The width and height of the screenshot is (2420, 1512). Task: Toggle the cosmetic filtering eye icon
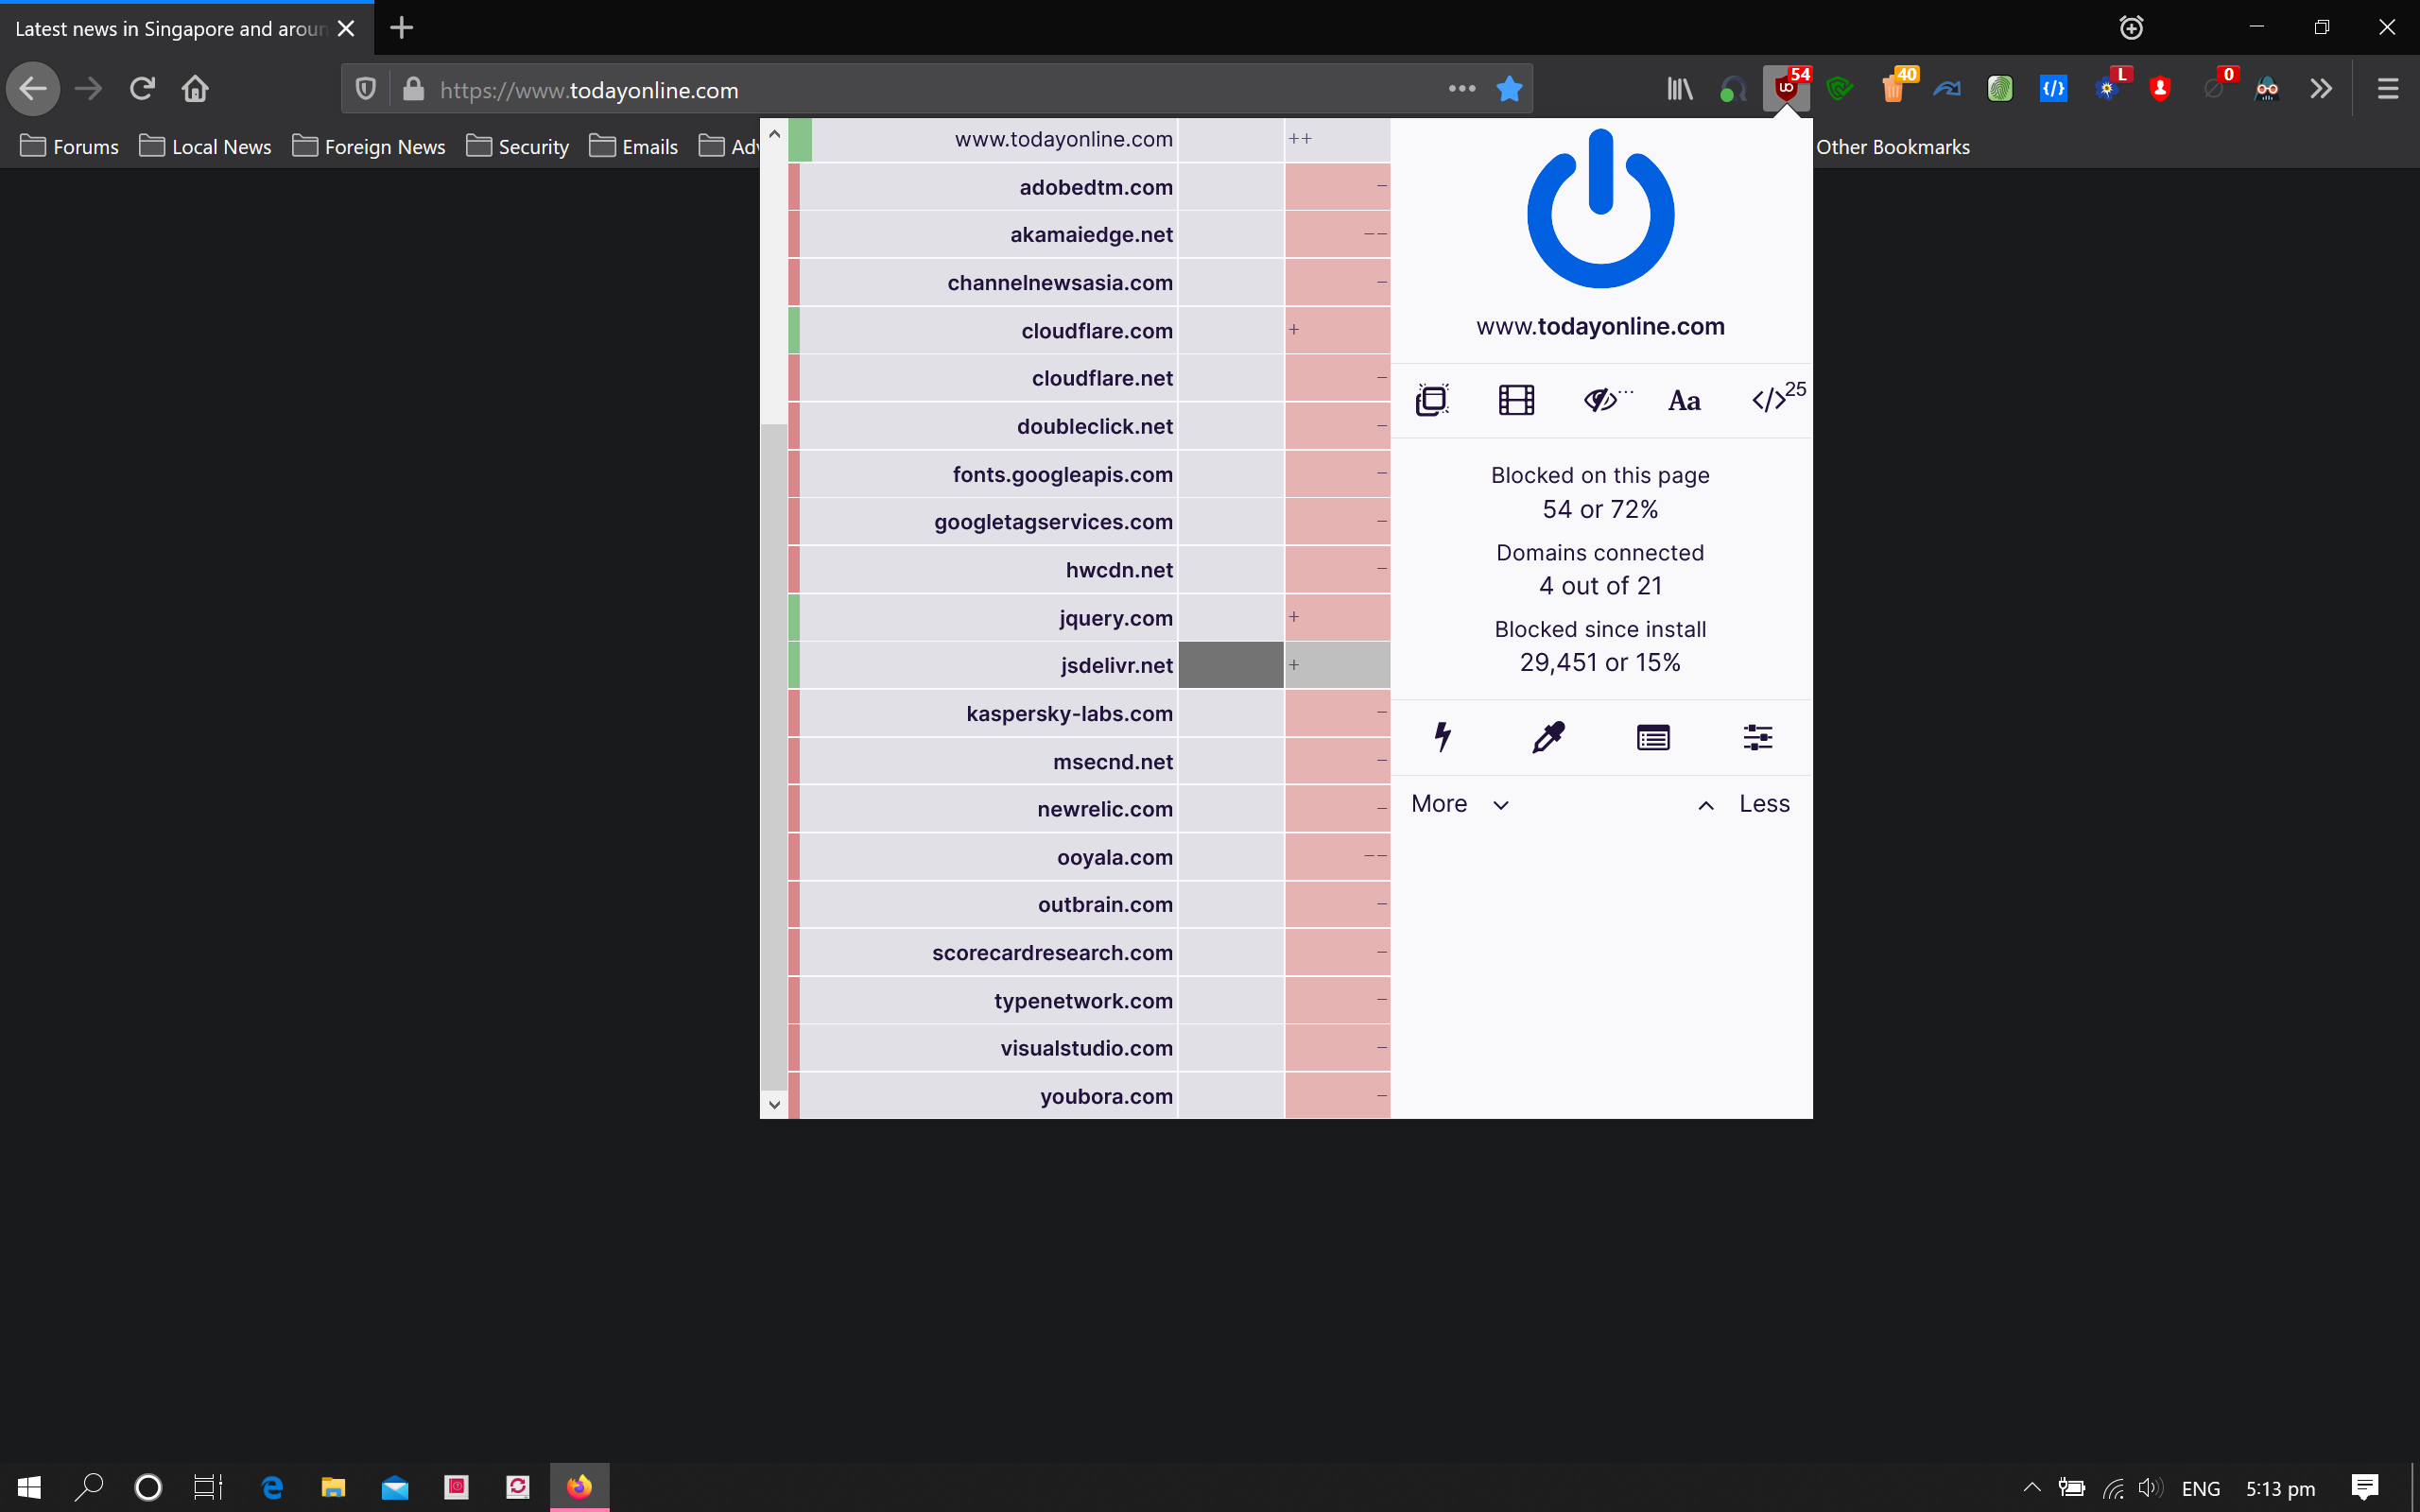tap(1602, 400)
